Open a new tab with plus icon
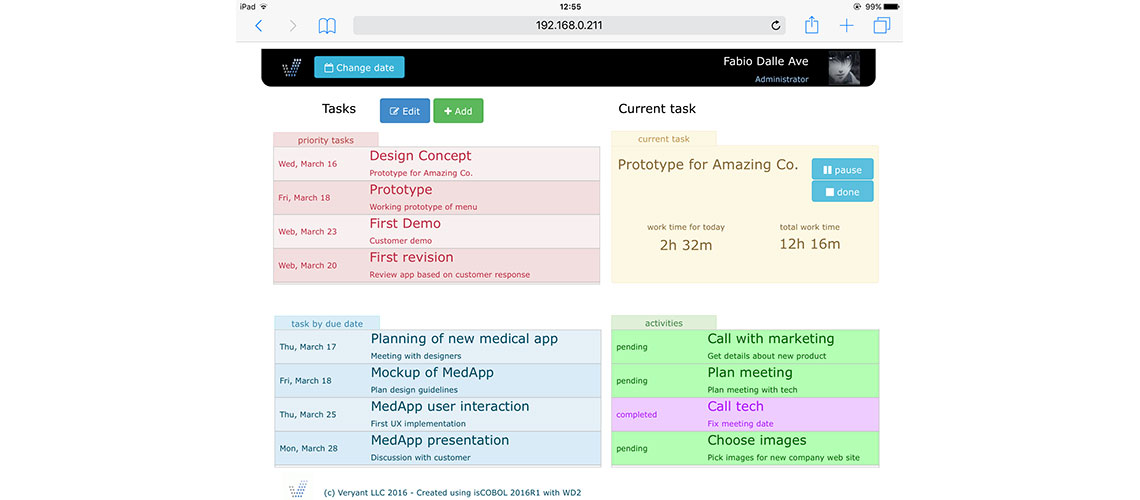Image resolution: width=1140 pixels, height=500 pixels. tap(846, 26)
